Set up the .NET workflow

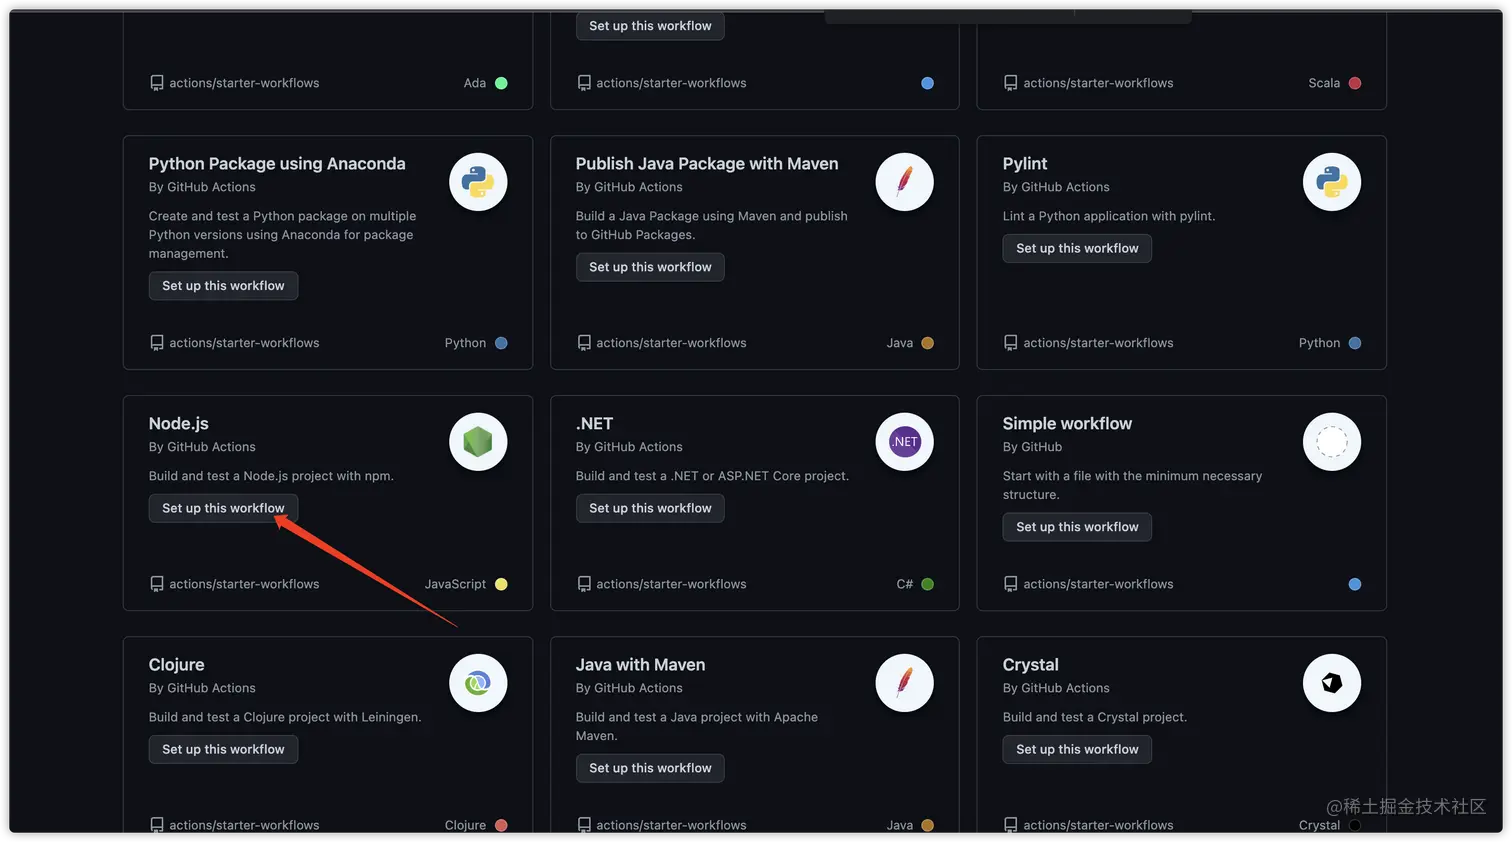point(650,508)
